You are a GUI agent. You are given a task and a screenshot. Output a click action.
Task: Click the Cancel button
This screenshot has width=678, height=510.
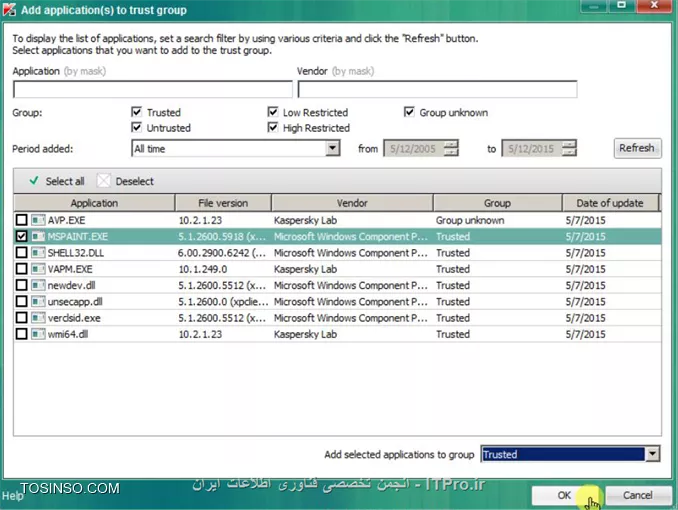tap(638, 495)
